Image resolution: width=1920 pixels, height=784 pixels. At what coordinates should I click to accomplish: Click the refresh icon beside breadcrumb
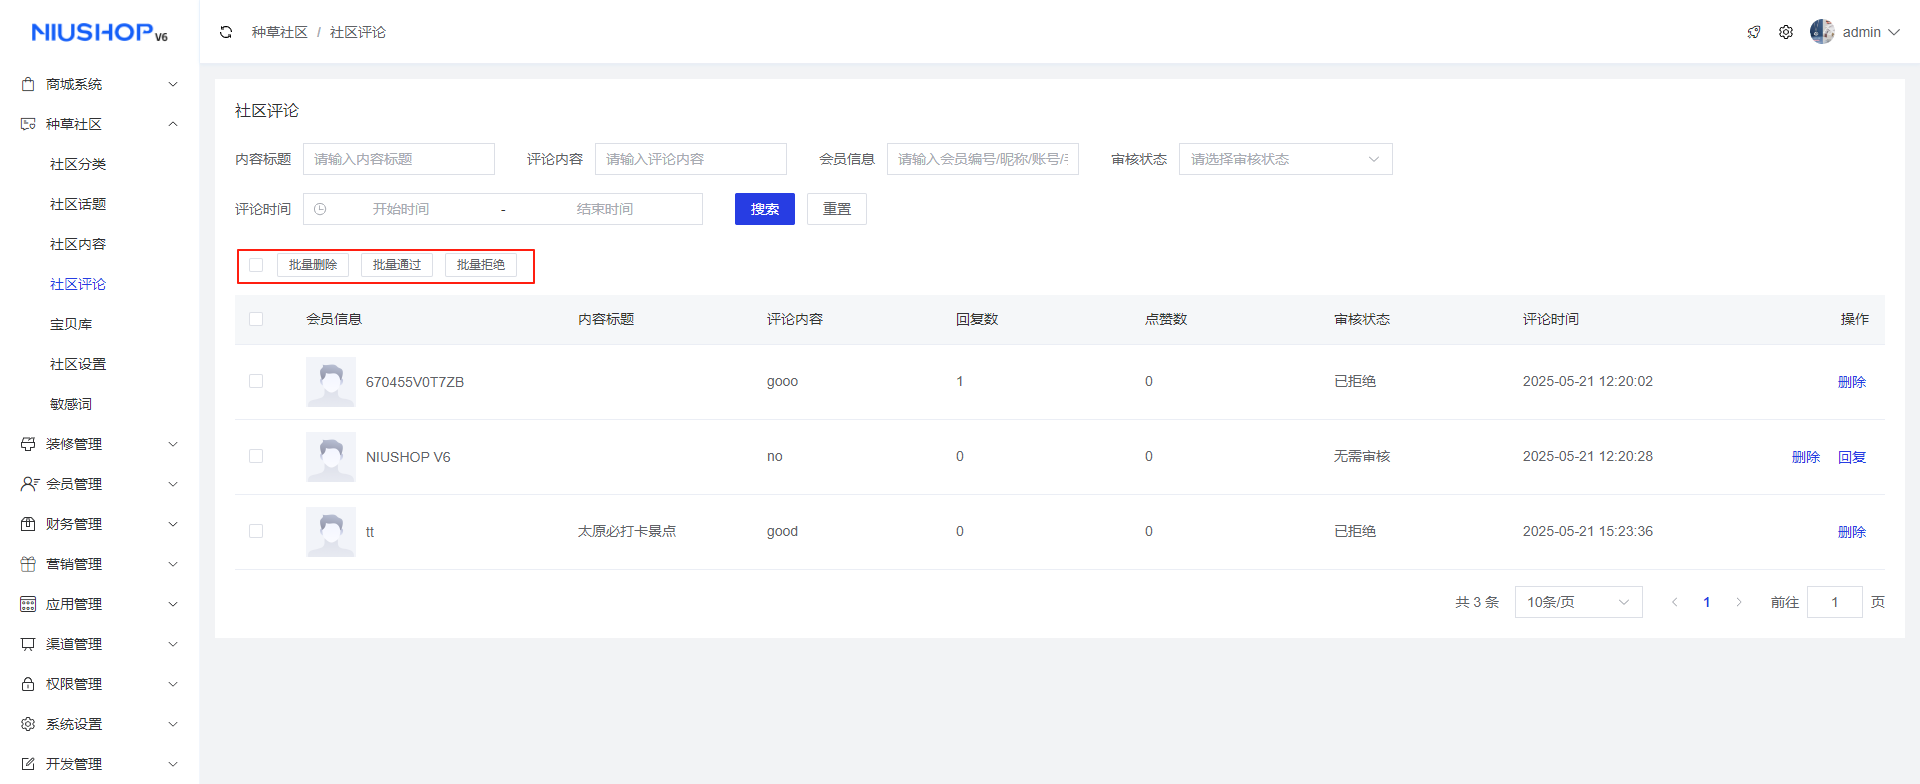[x=226, y=32]
